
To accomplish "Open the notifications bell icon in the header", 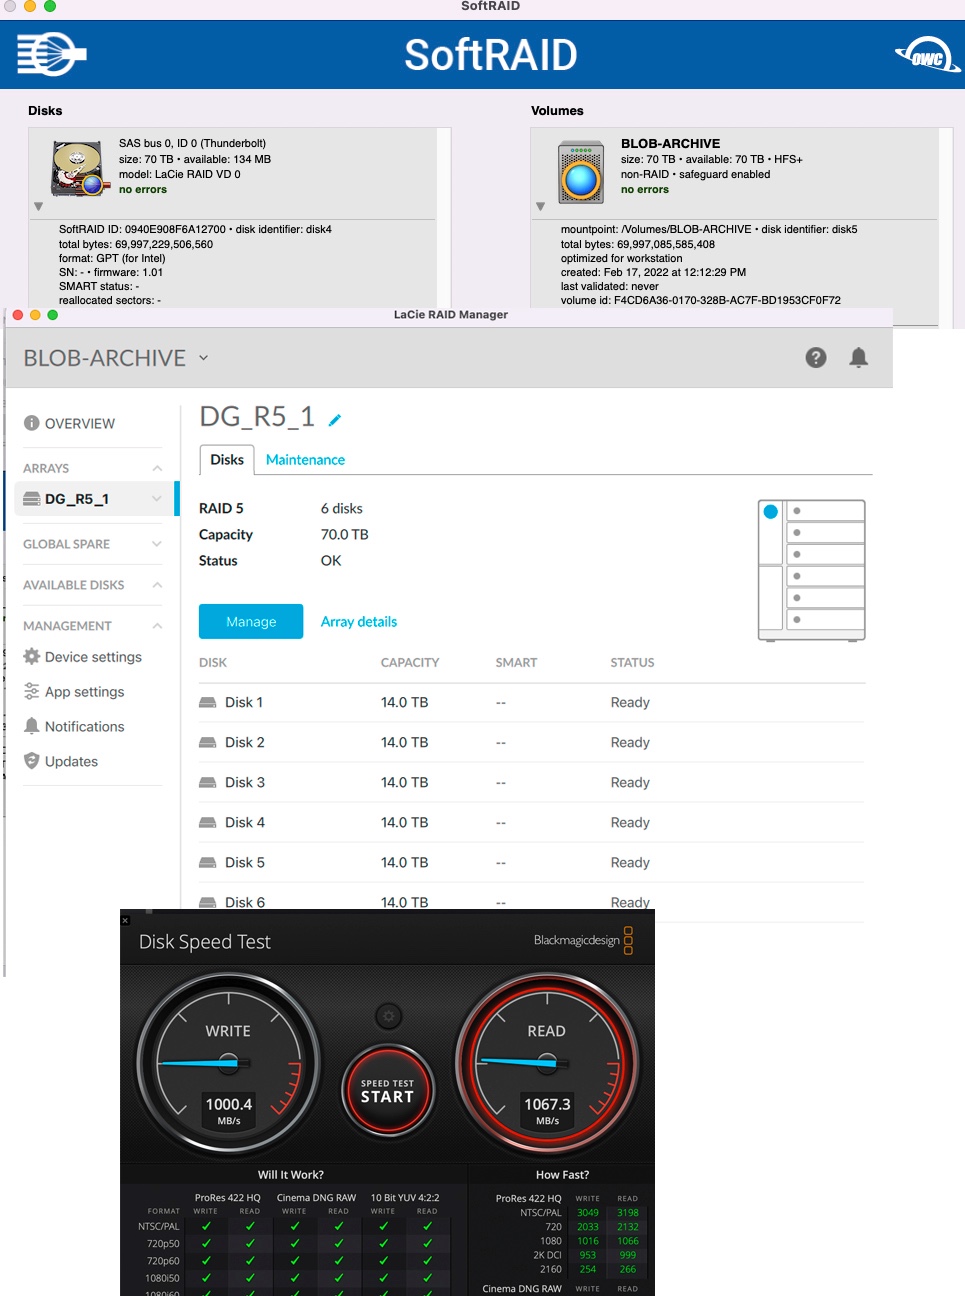I will [x=858, y=358].
